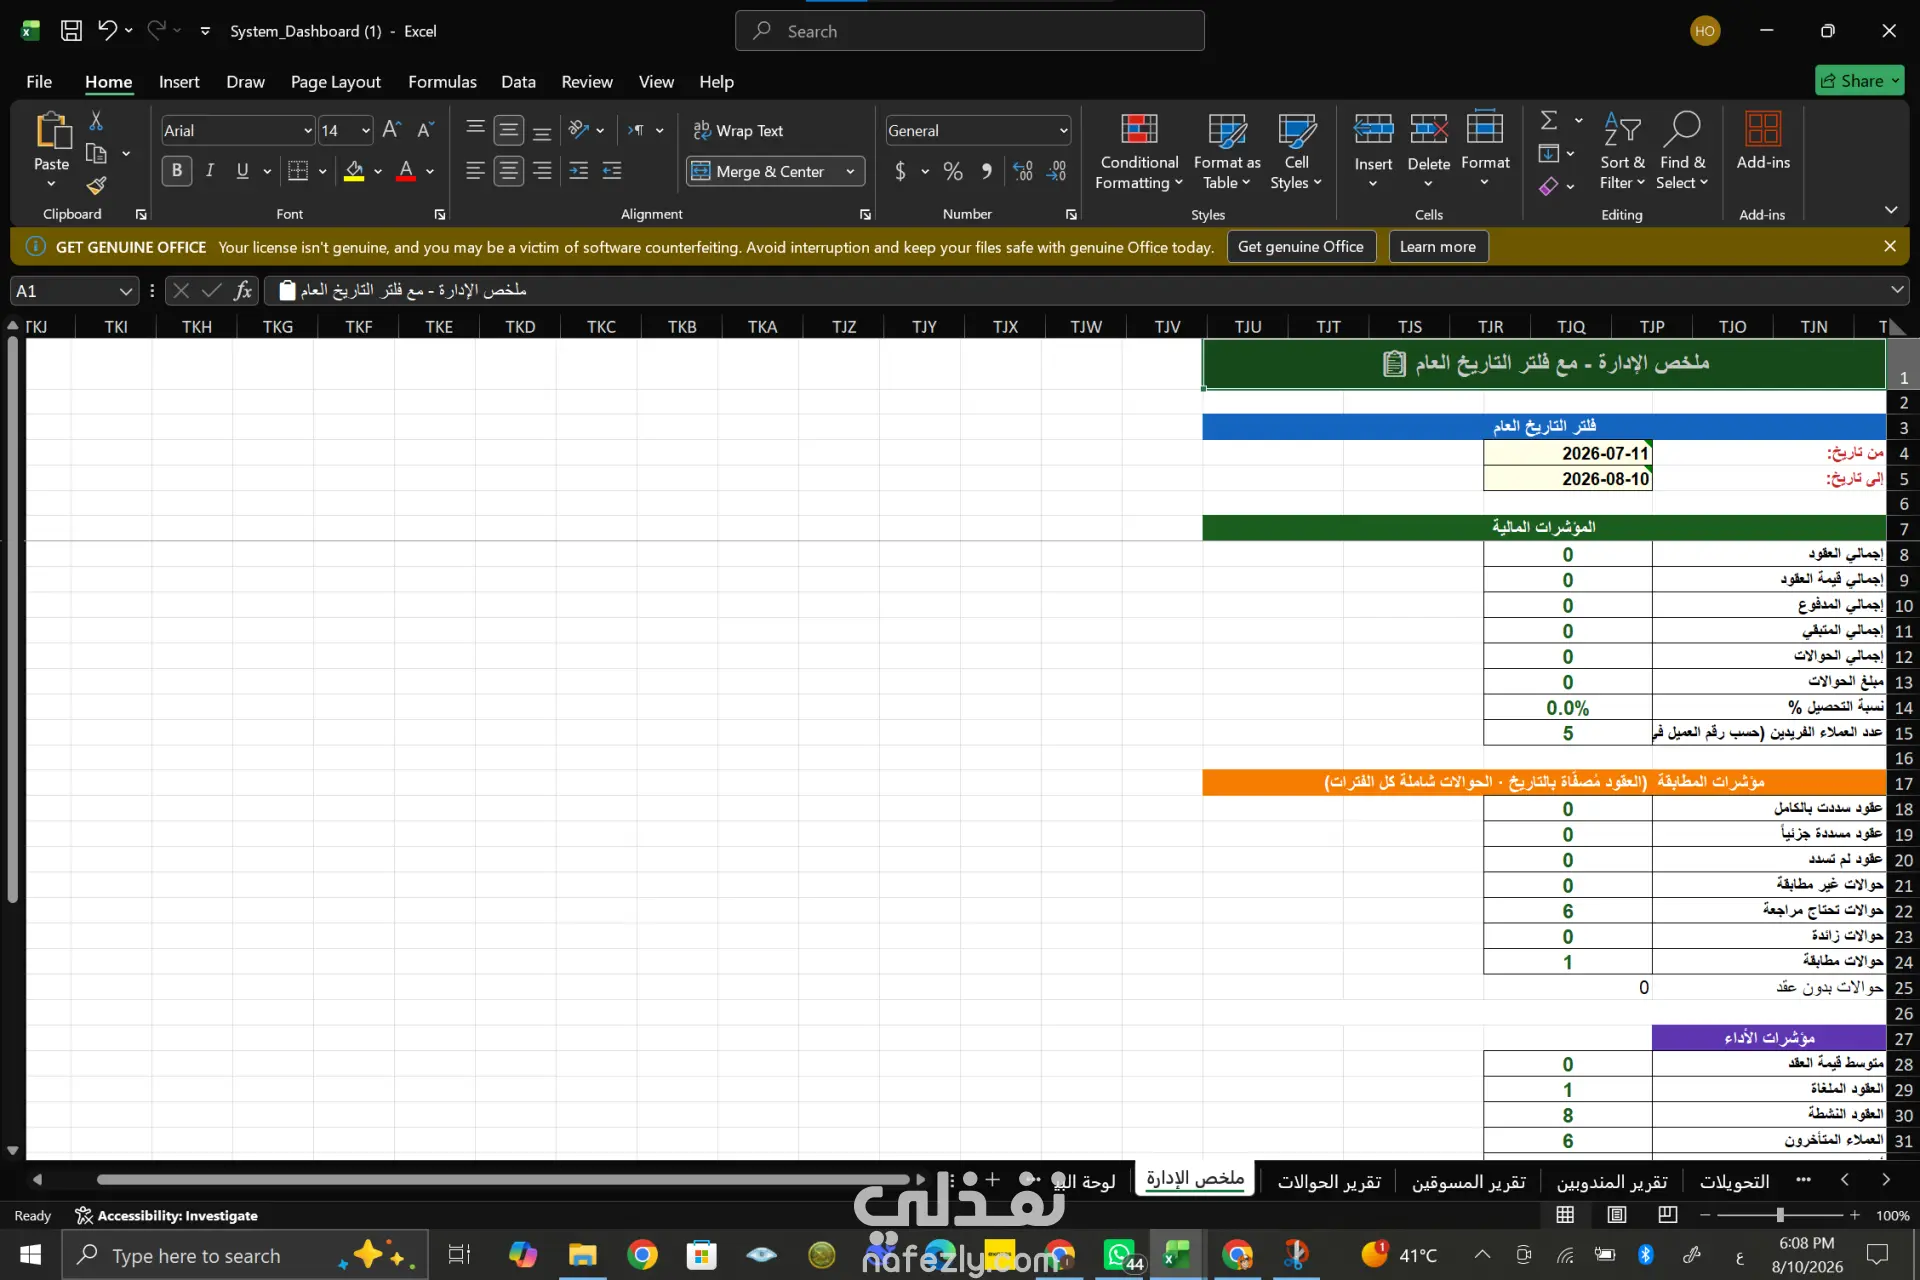Image resolution: width=1920 pixels, height=1280 pixels.
Task: Click the Percent Style icon
Action: (x=953, y=171)
